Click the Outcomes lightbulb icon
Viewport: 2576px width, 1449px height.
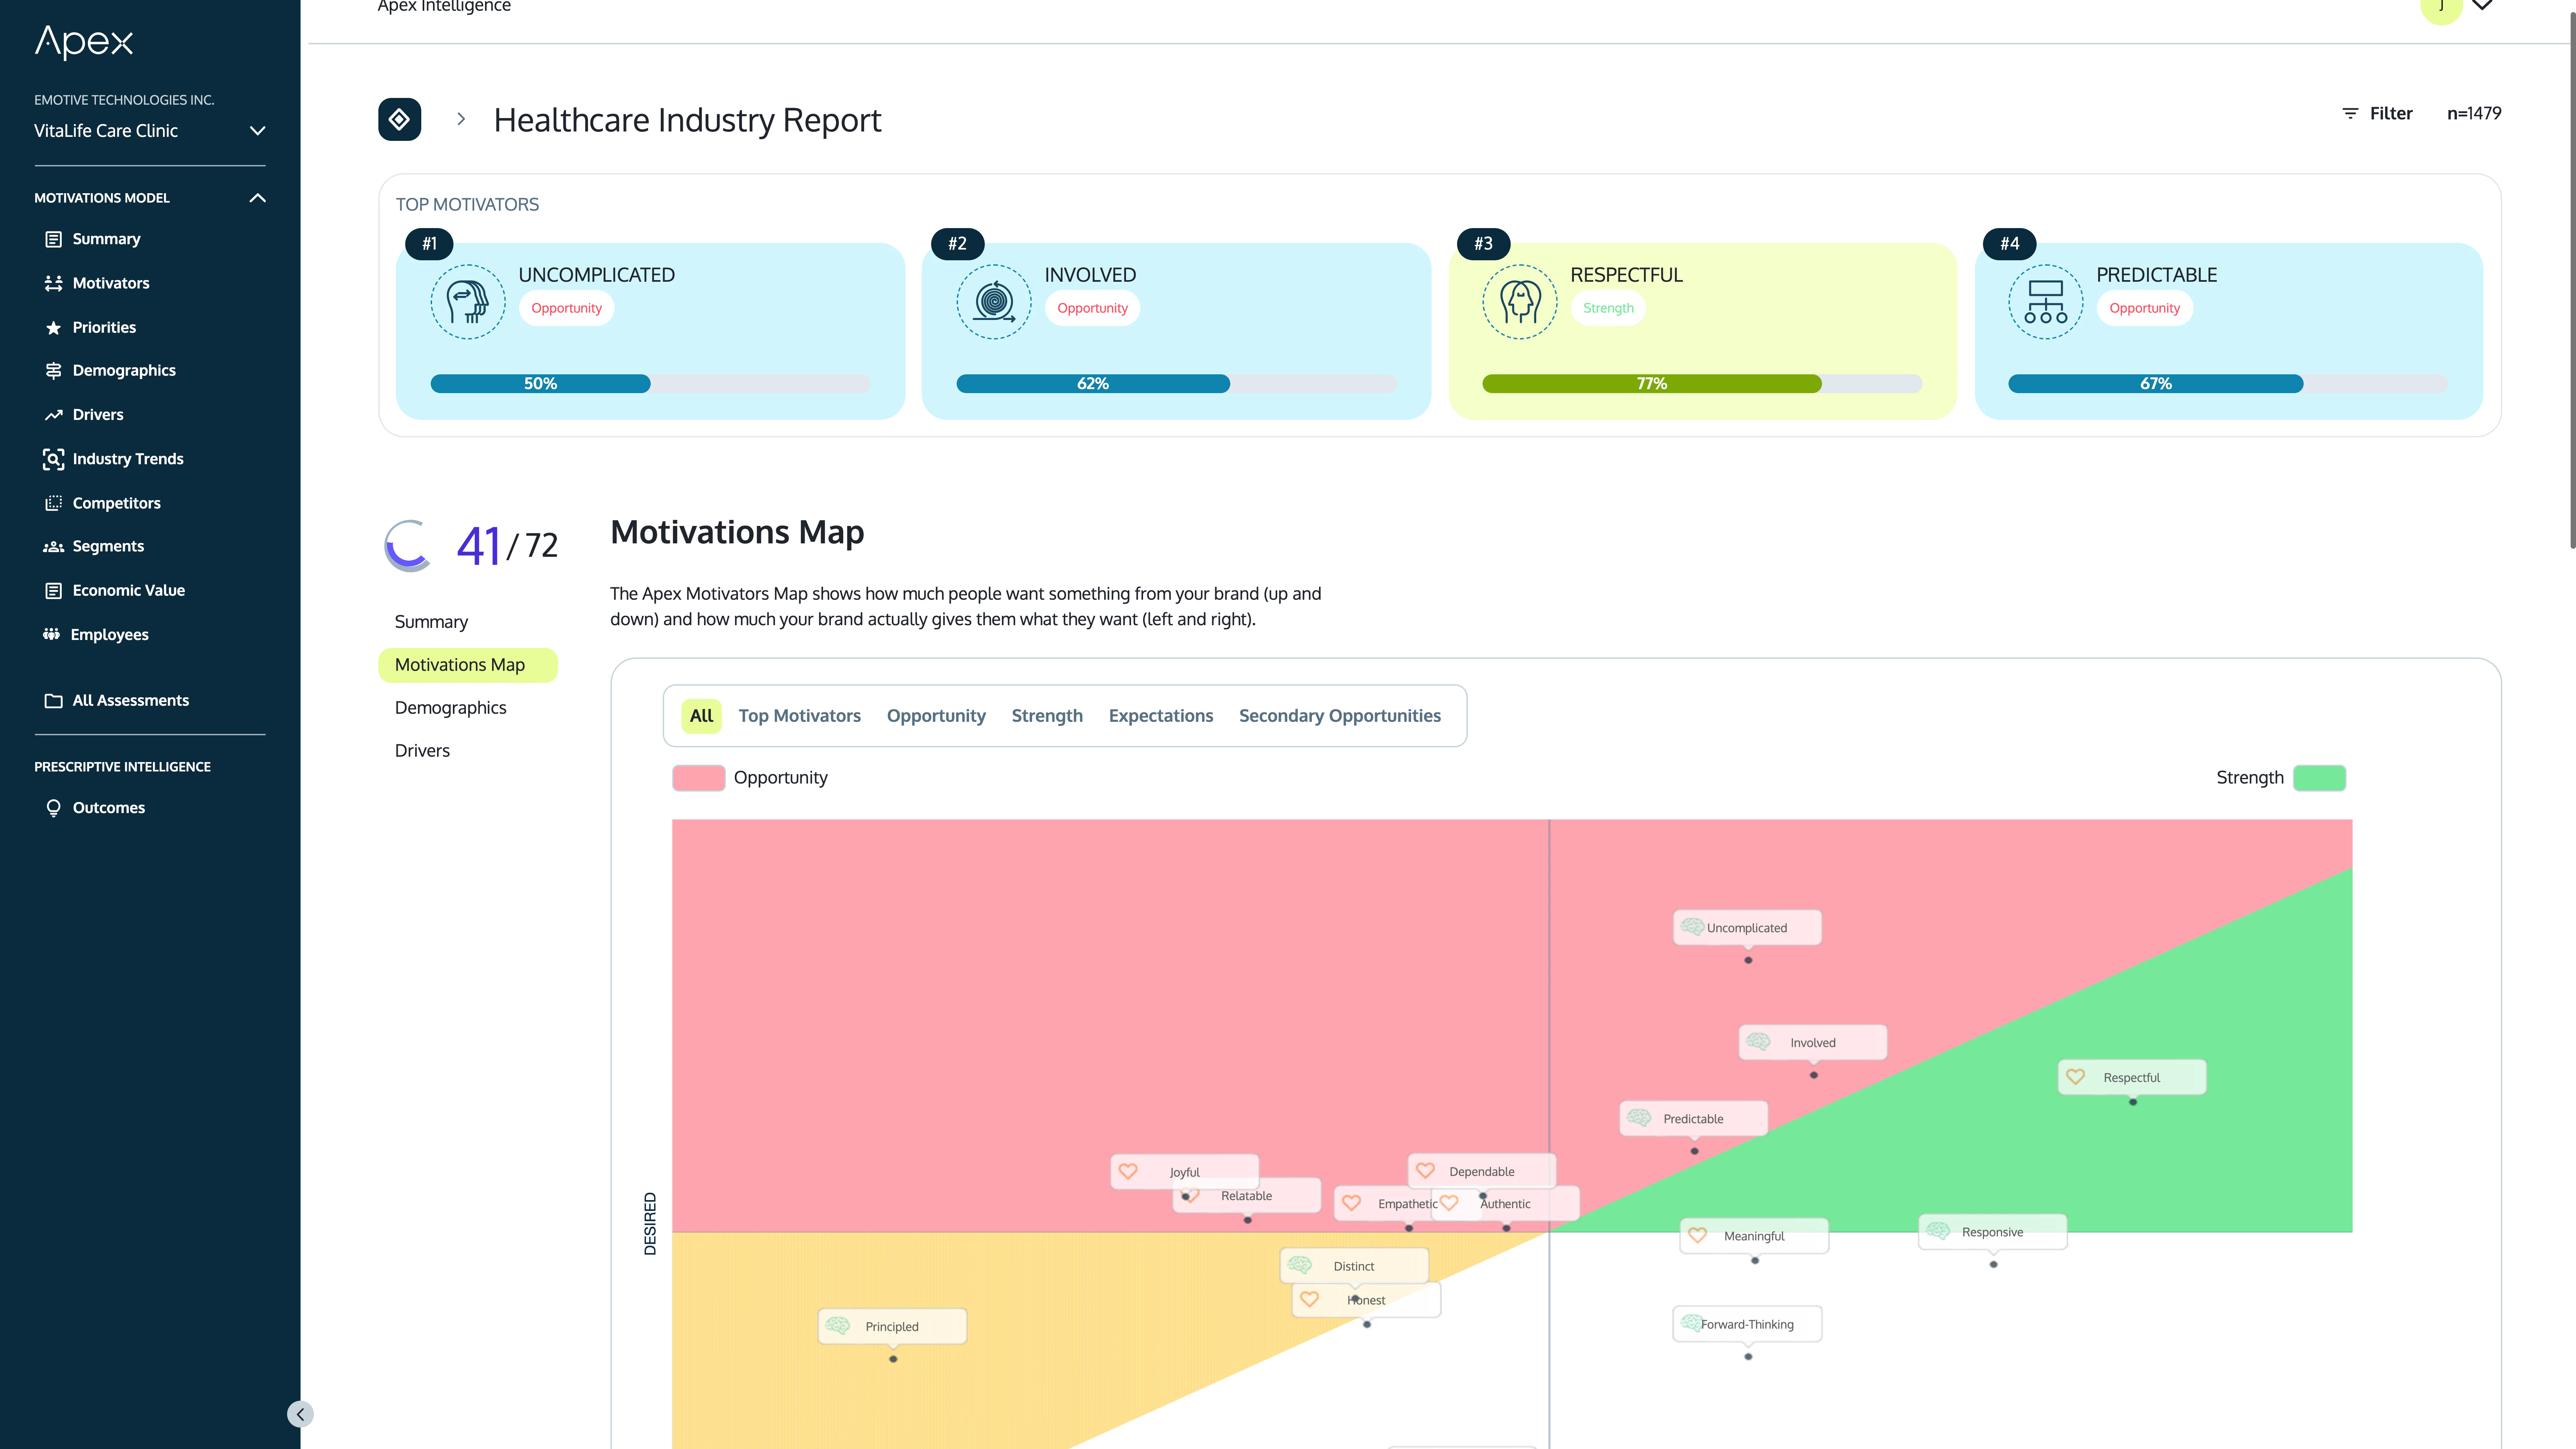point(54,808)
